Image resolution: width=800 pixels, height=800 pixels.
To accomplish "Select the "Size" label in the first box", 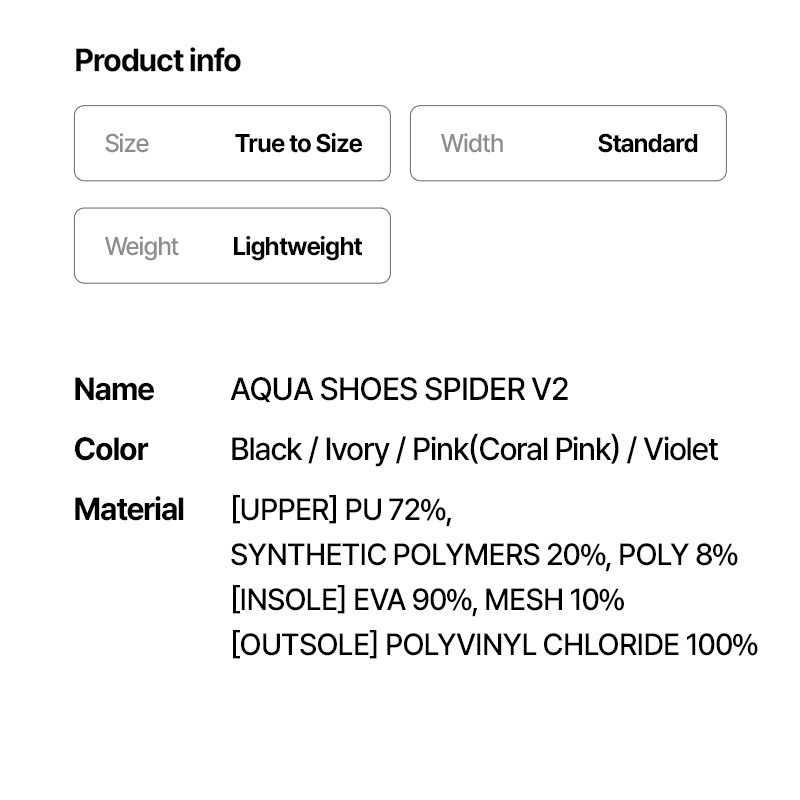I will (127, 144).
